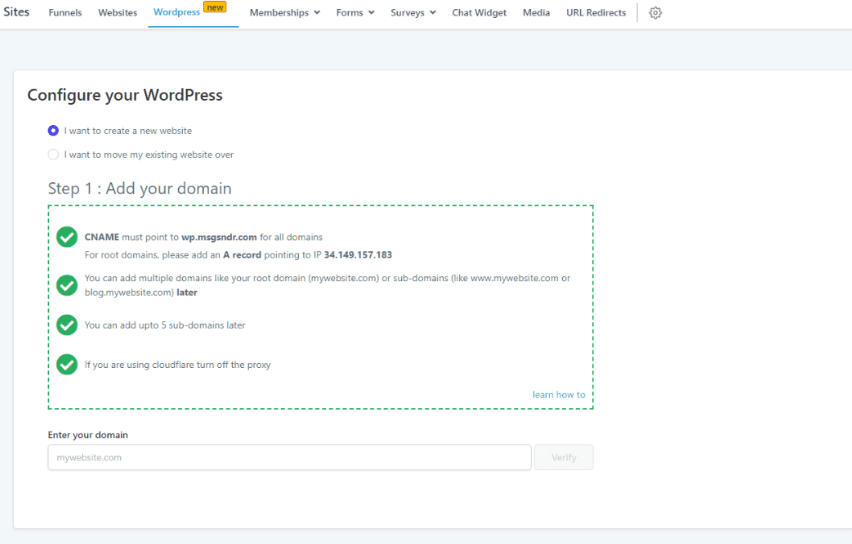Screen dimensions: 852x544
Task: Click the IP address 34.149.157.183
Action: [x=358, y=254]
